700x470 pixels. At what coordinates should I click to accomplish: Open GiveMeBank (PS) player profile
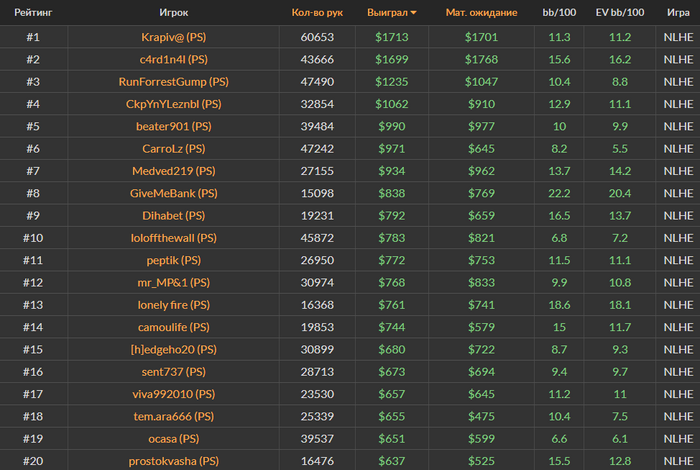click(174, 193)
